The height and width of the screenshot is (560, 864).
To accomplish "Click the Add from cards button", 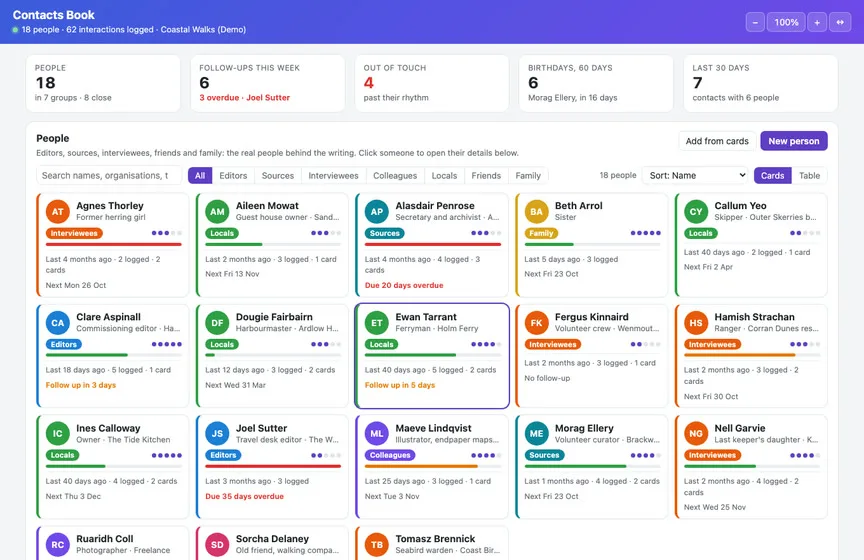I will pos(717,141).
